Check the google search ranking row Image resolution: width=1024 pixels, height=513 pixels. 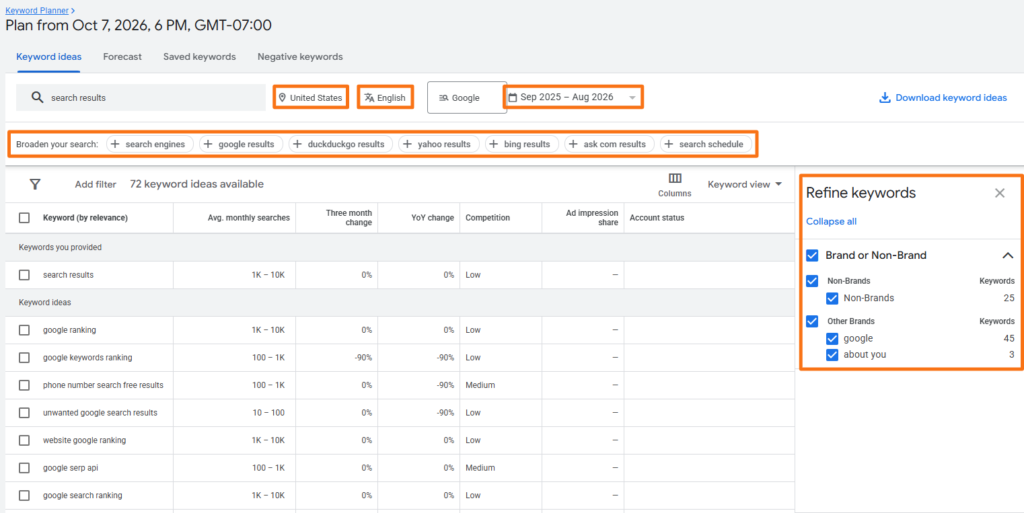24,495
